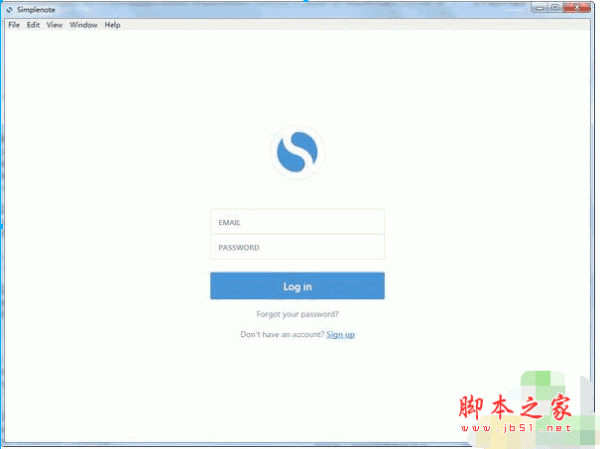Screen dimensions: 600x449
Task: Close the Simplenote window
Action: (x=577, y=7)
